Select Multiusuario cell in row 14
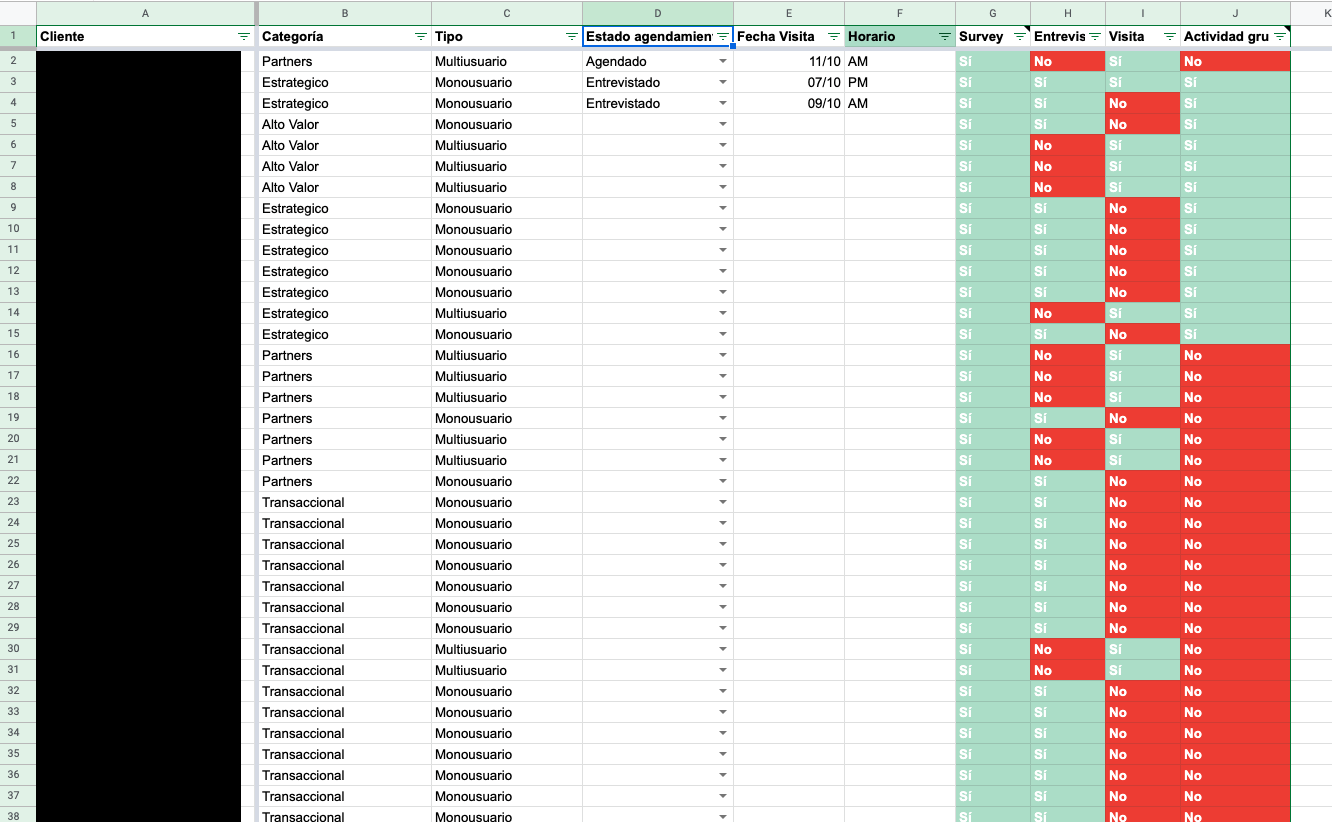1332x822 pixels. point(507,313)
